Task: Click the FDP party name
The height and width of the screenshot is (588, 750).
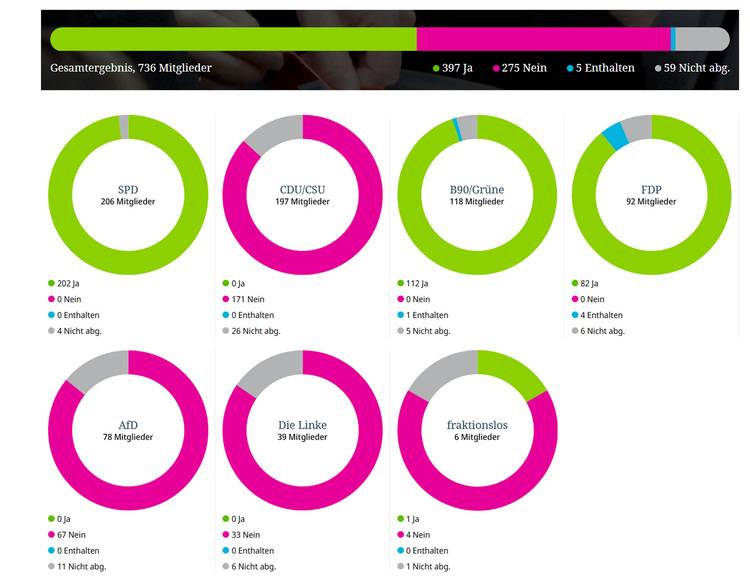Action: click(x=651, y=188)
